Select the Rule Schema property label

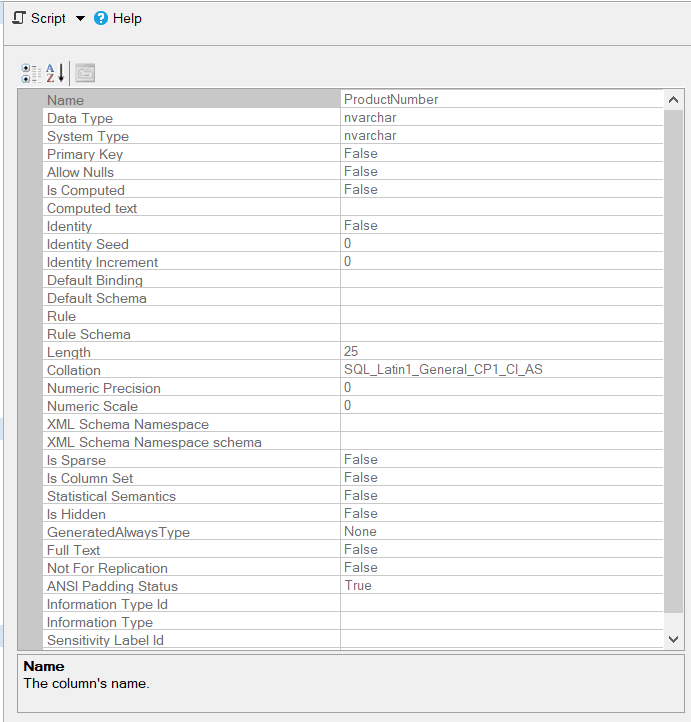point(89,334)
